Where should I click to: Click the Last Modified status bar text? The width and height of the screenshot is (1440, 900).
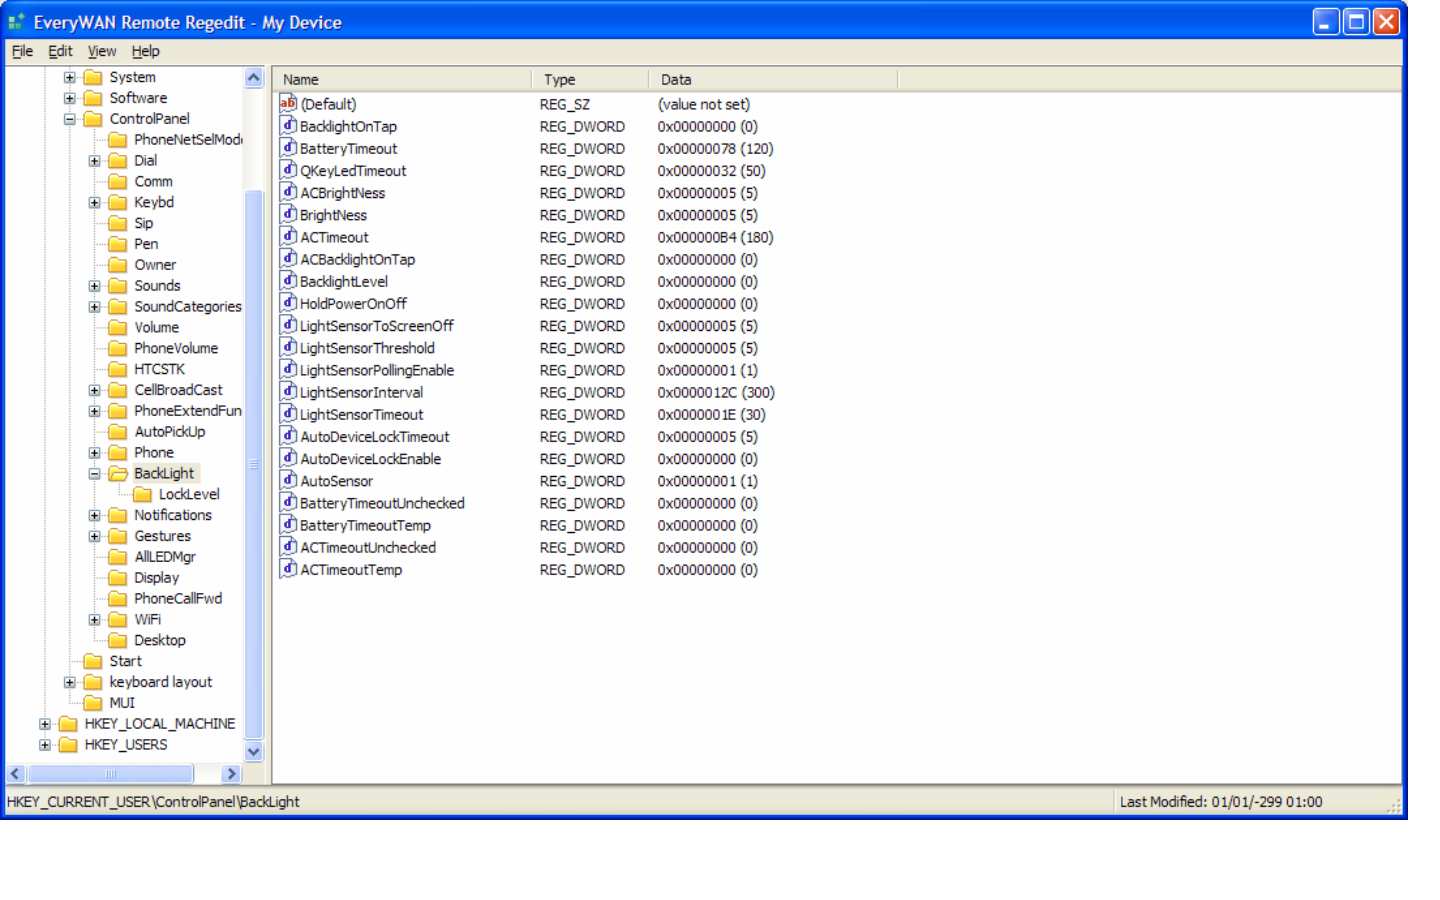click(x=1221, y=802)
